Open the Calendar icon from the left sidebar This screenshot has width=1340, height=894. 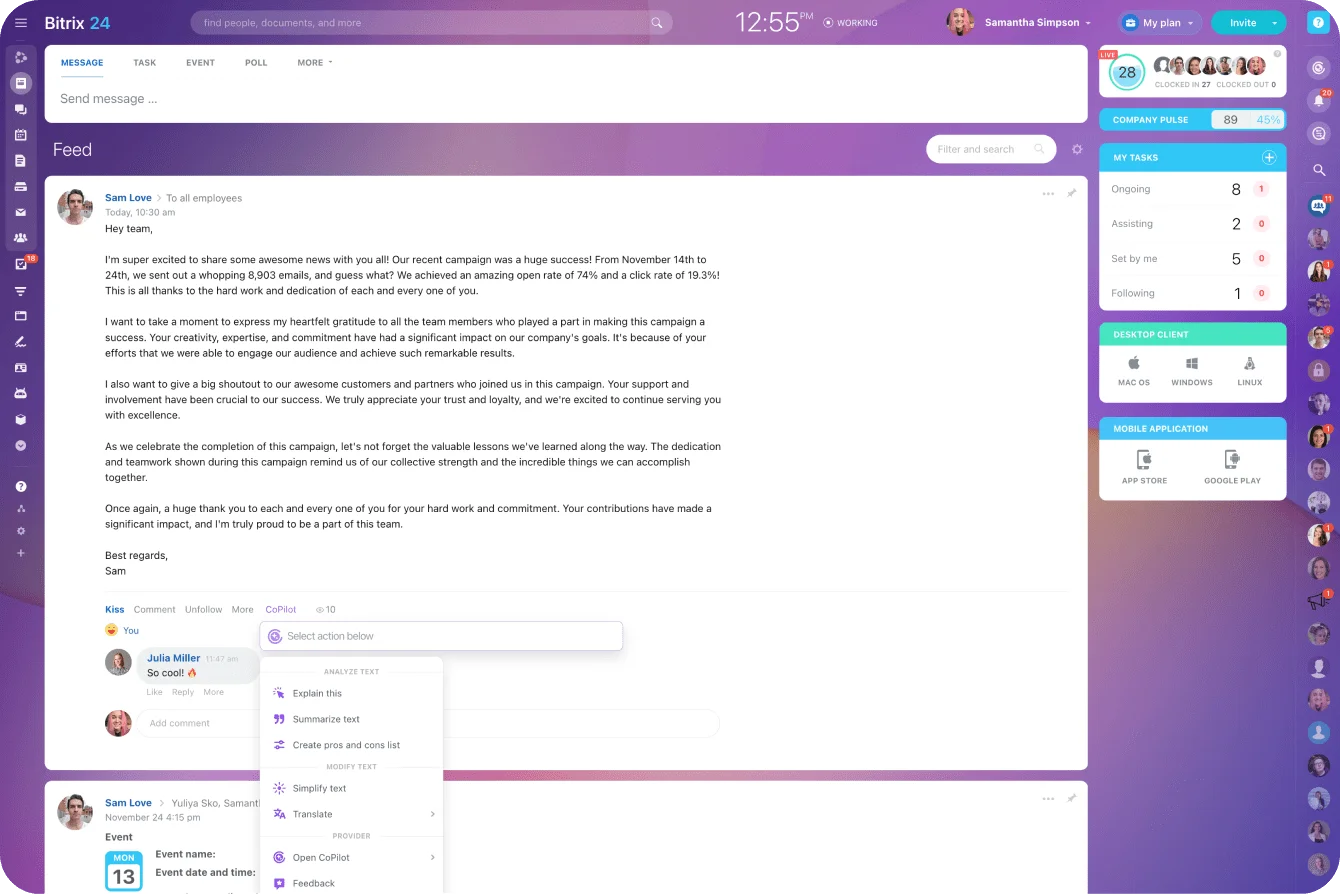(20, 135)
